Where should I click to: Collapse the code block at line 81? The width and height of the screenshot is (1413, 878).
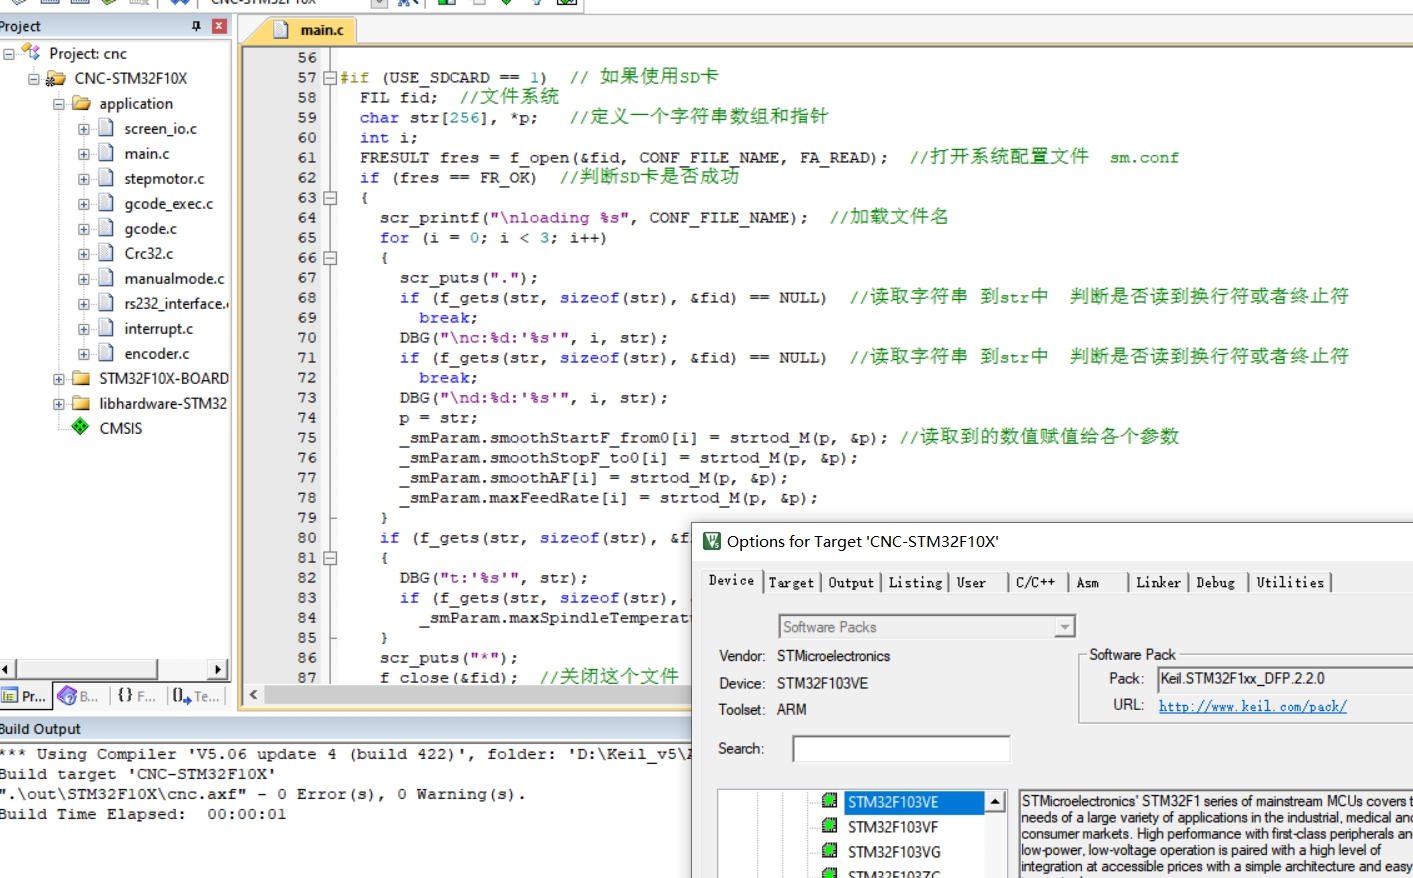pos(330,558)
